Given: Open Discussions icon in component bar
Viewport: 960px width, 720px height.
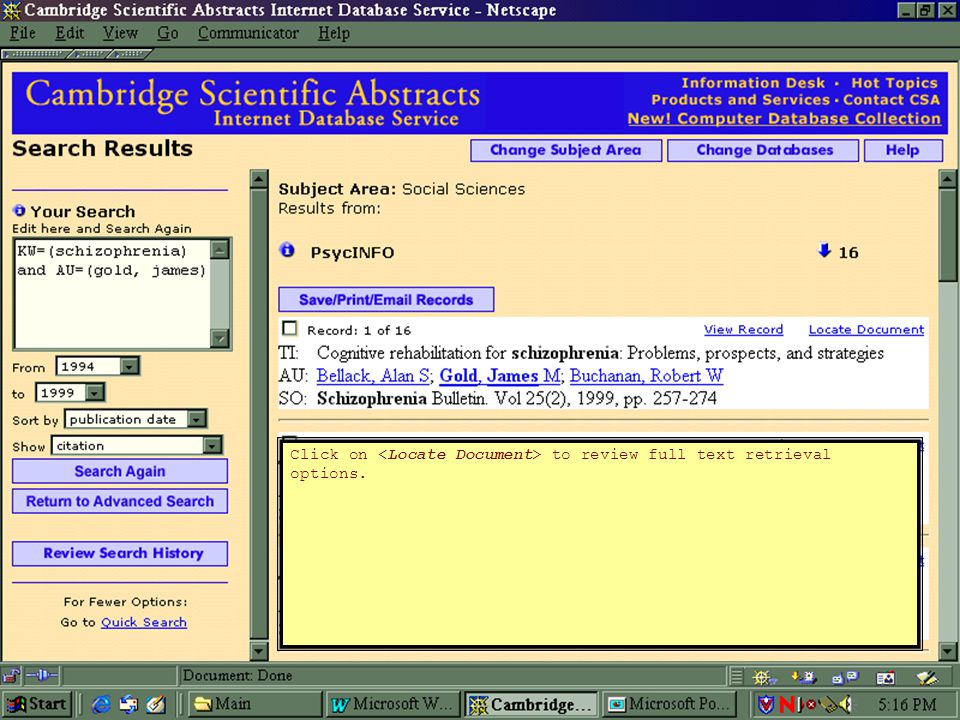Looking at the screenshot, I should (845, 677).
